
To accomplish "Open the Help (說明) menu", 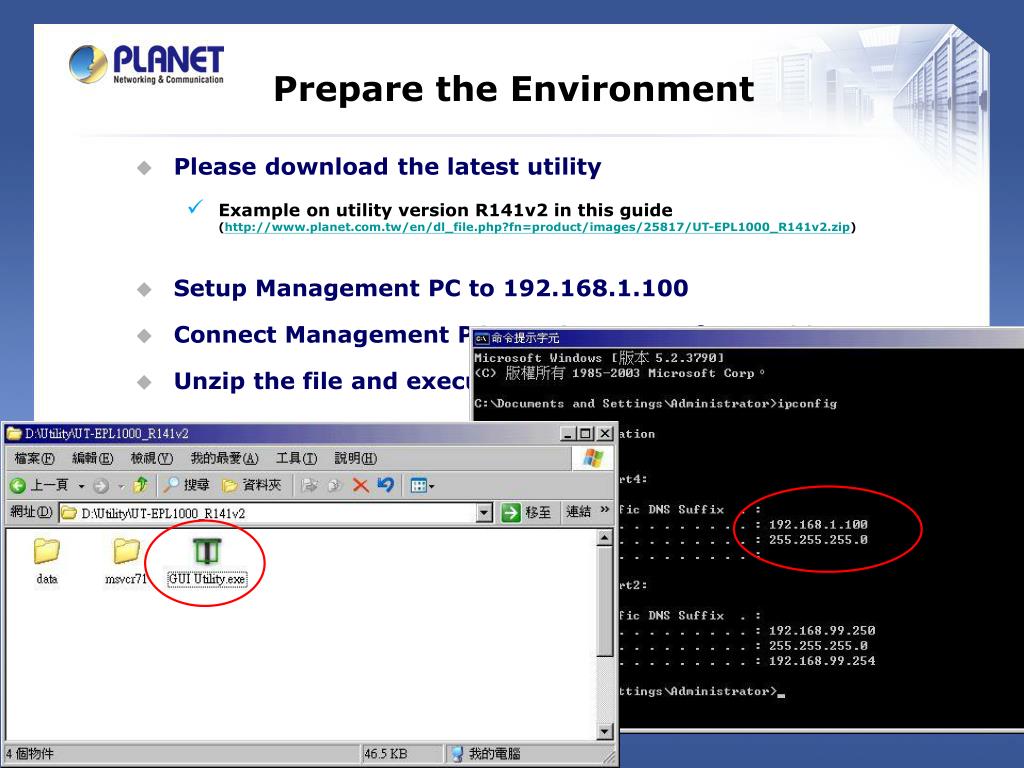I will (x=355, y=458).
